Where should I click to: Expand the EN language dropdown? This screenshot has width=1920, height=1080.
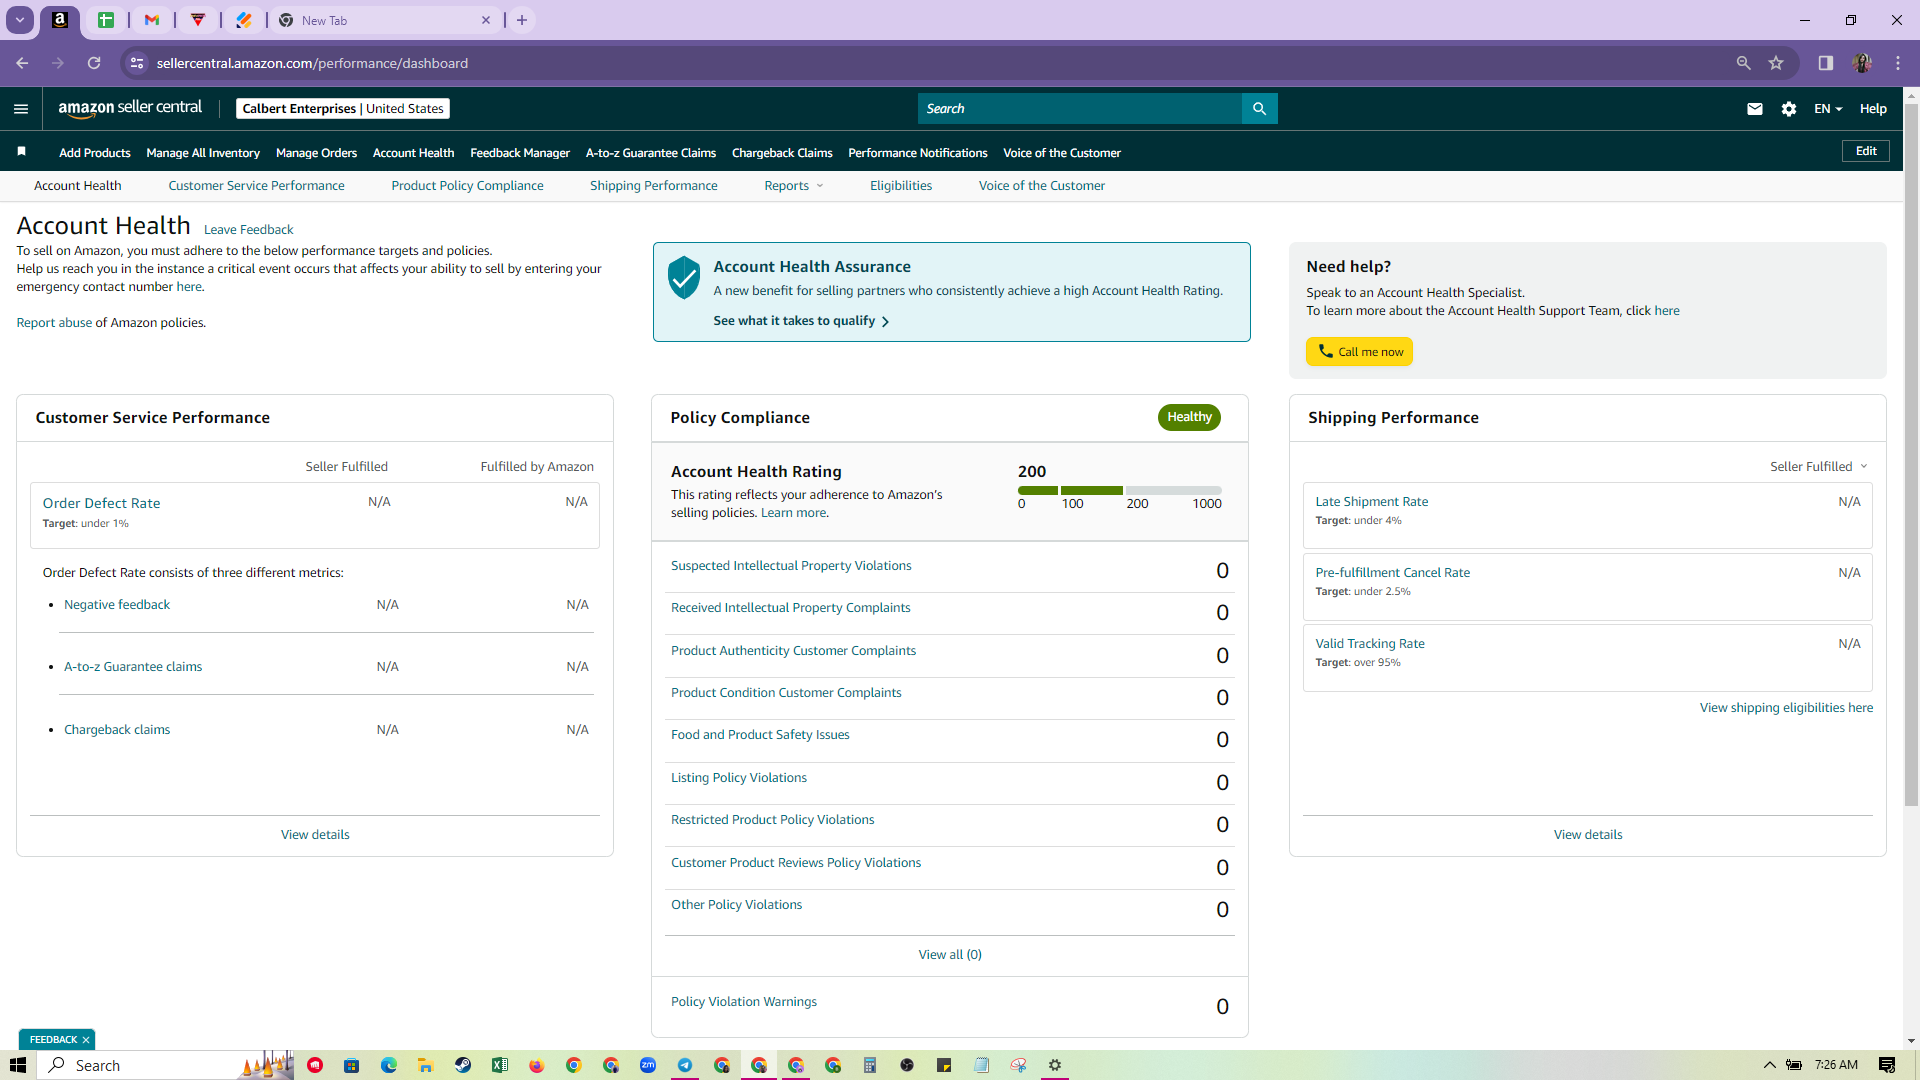pyautogui.click(x=1828, y=109)
